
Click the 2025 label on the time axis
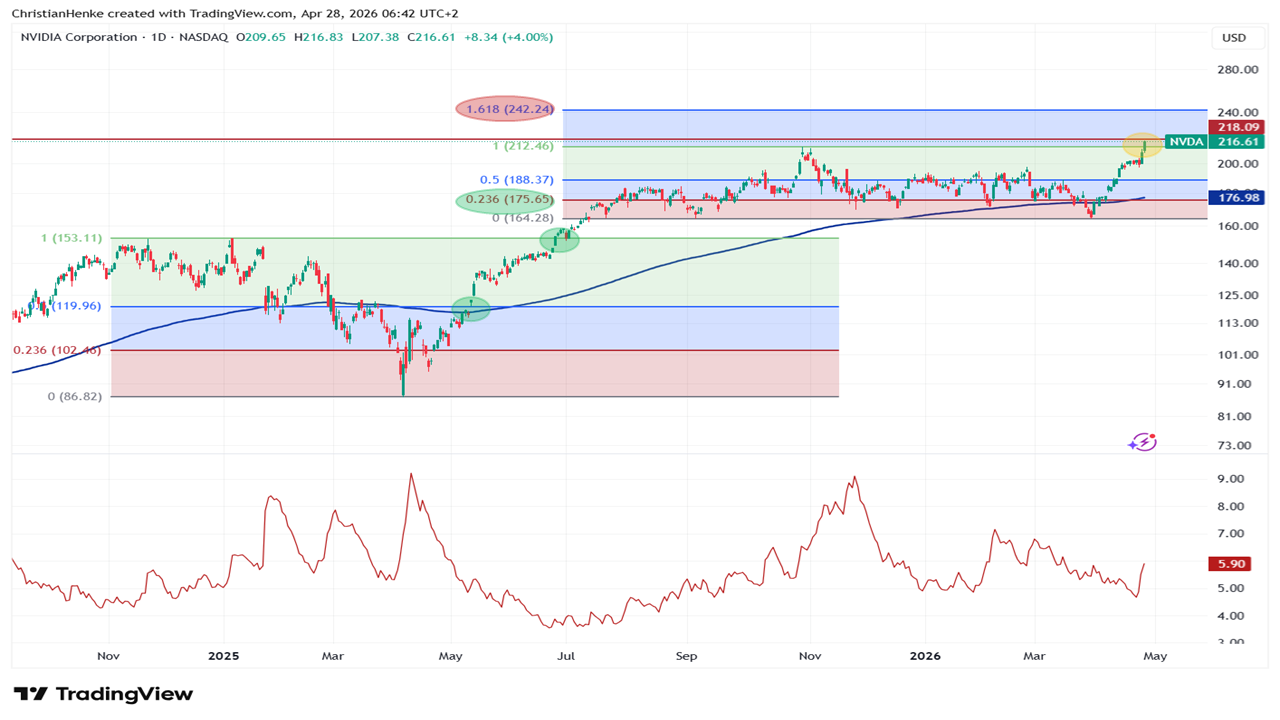pyautogui.click(x=223, y=657)
